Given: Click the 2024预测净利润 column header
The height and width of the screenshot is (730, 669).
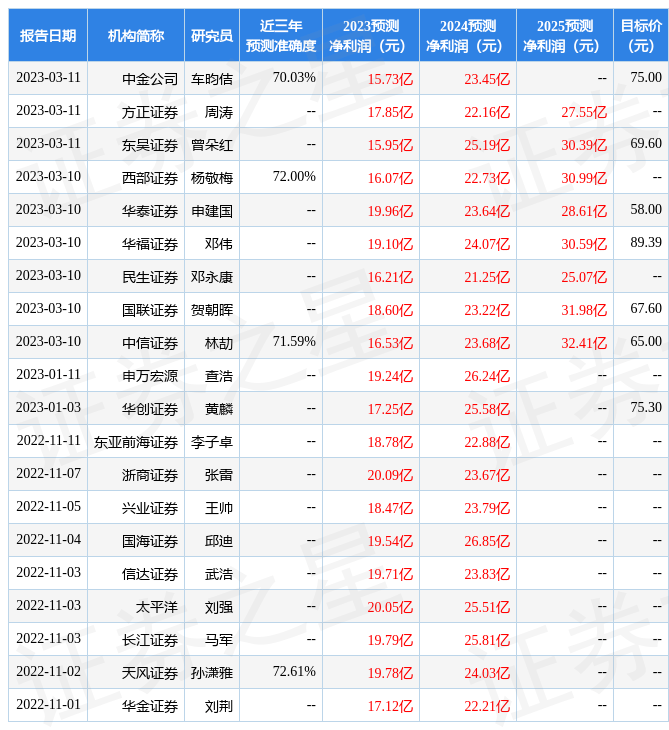Looking at the screenshot, I should [468, 35].
